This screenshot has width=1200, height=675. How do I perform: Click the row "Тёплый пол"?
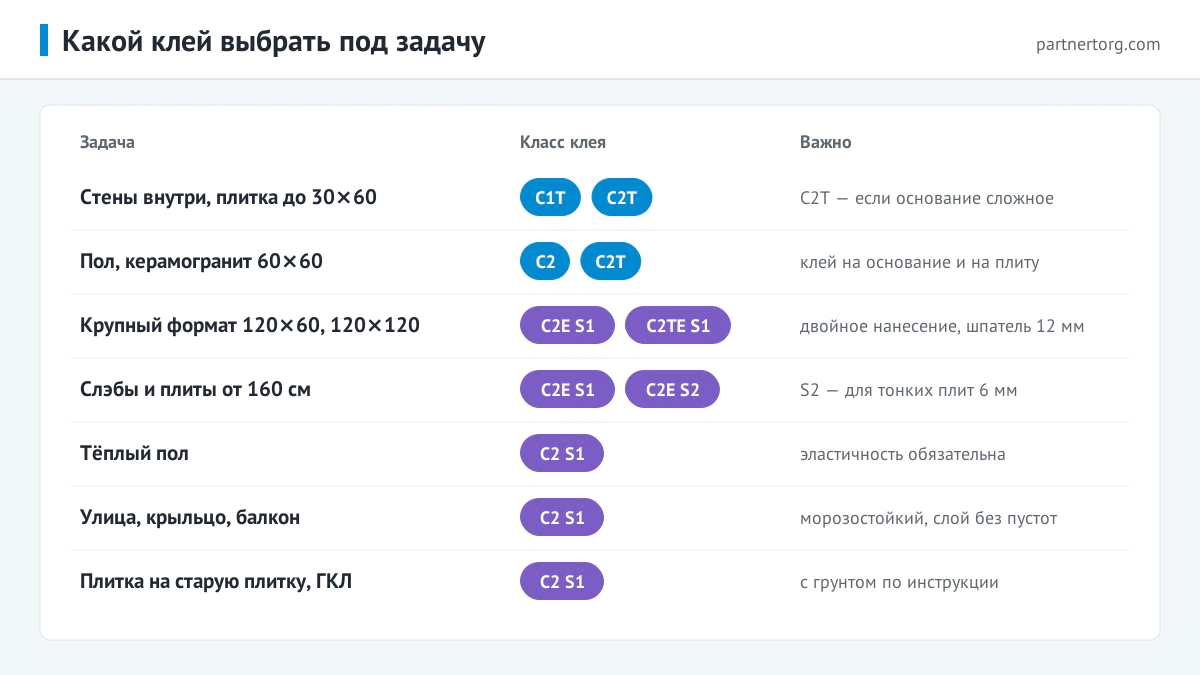click(x=600, y=454)
